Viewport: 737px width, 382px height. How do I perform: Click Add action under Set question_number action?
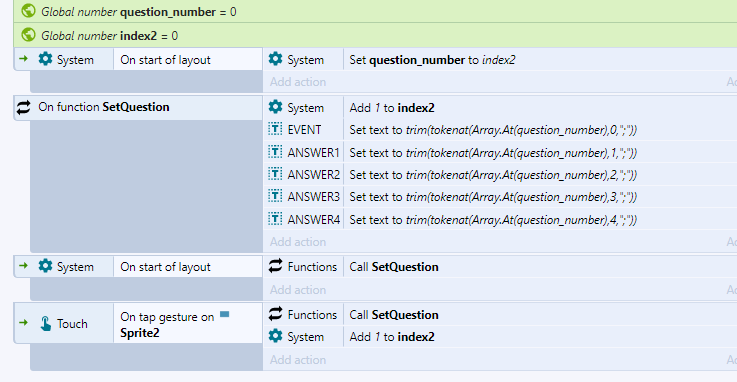(298, 82)
